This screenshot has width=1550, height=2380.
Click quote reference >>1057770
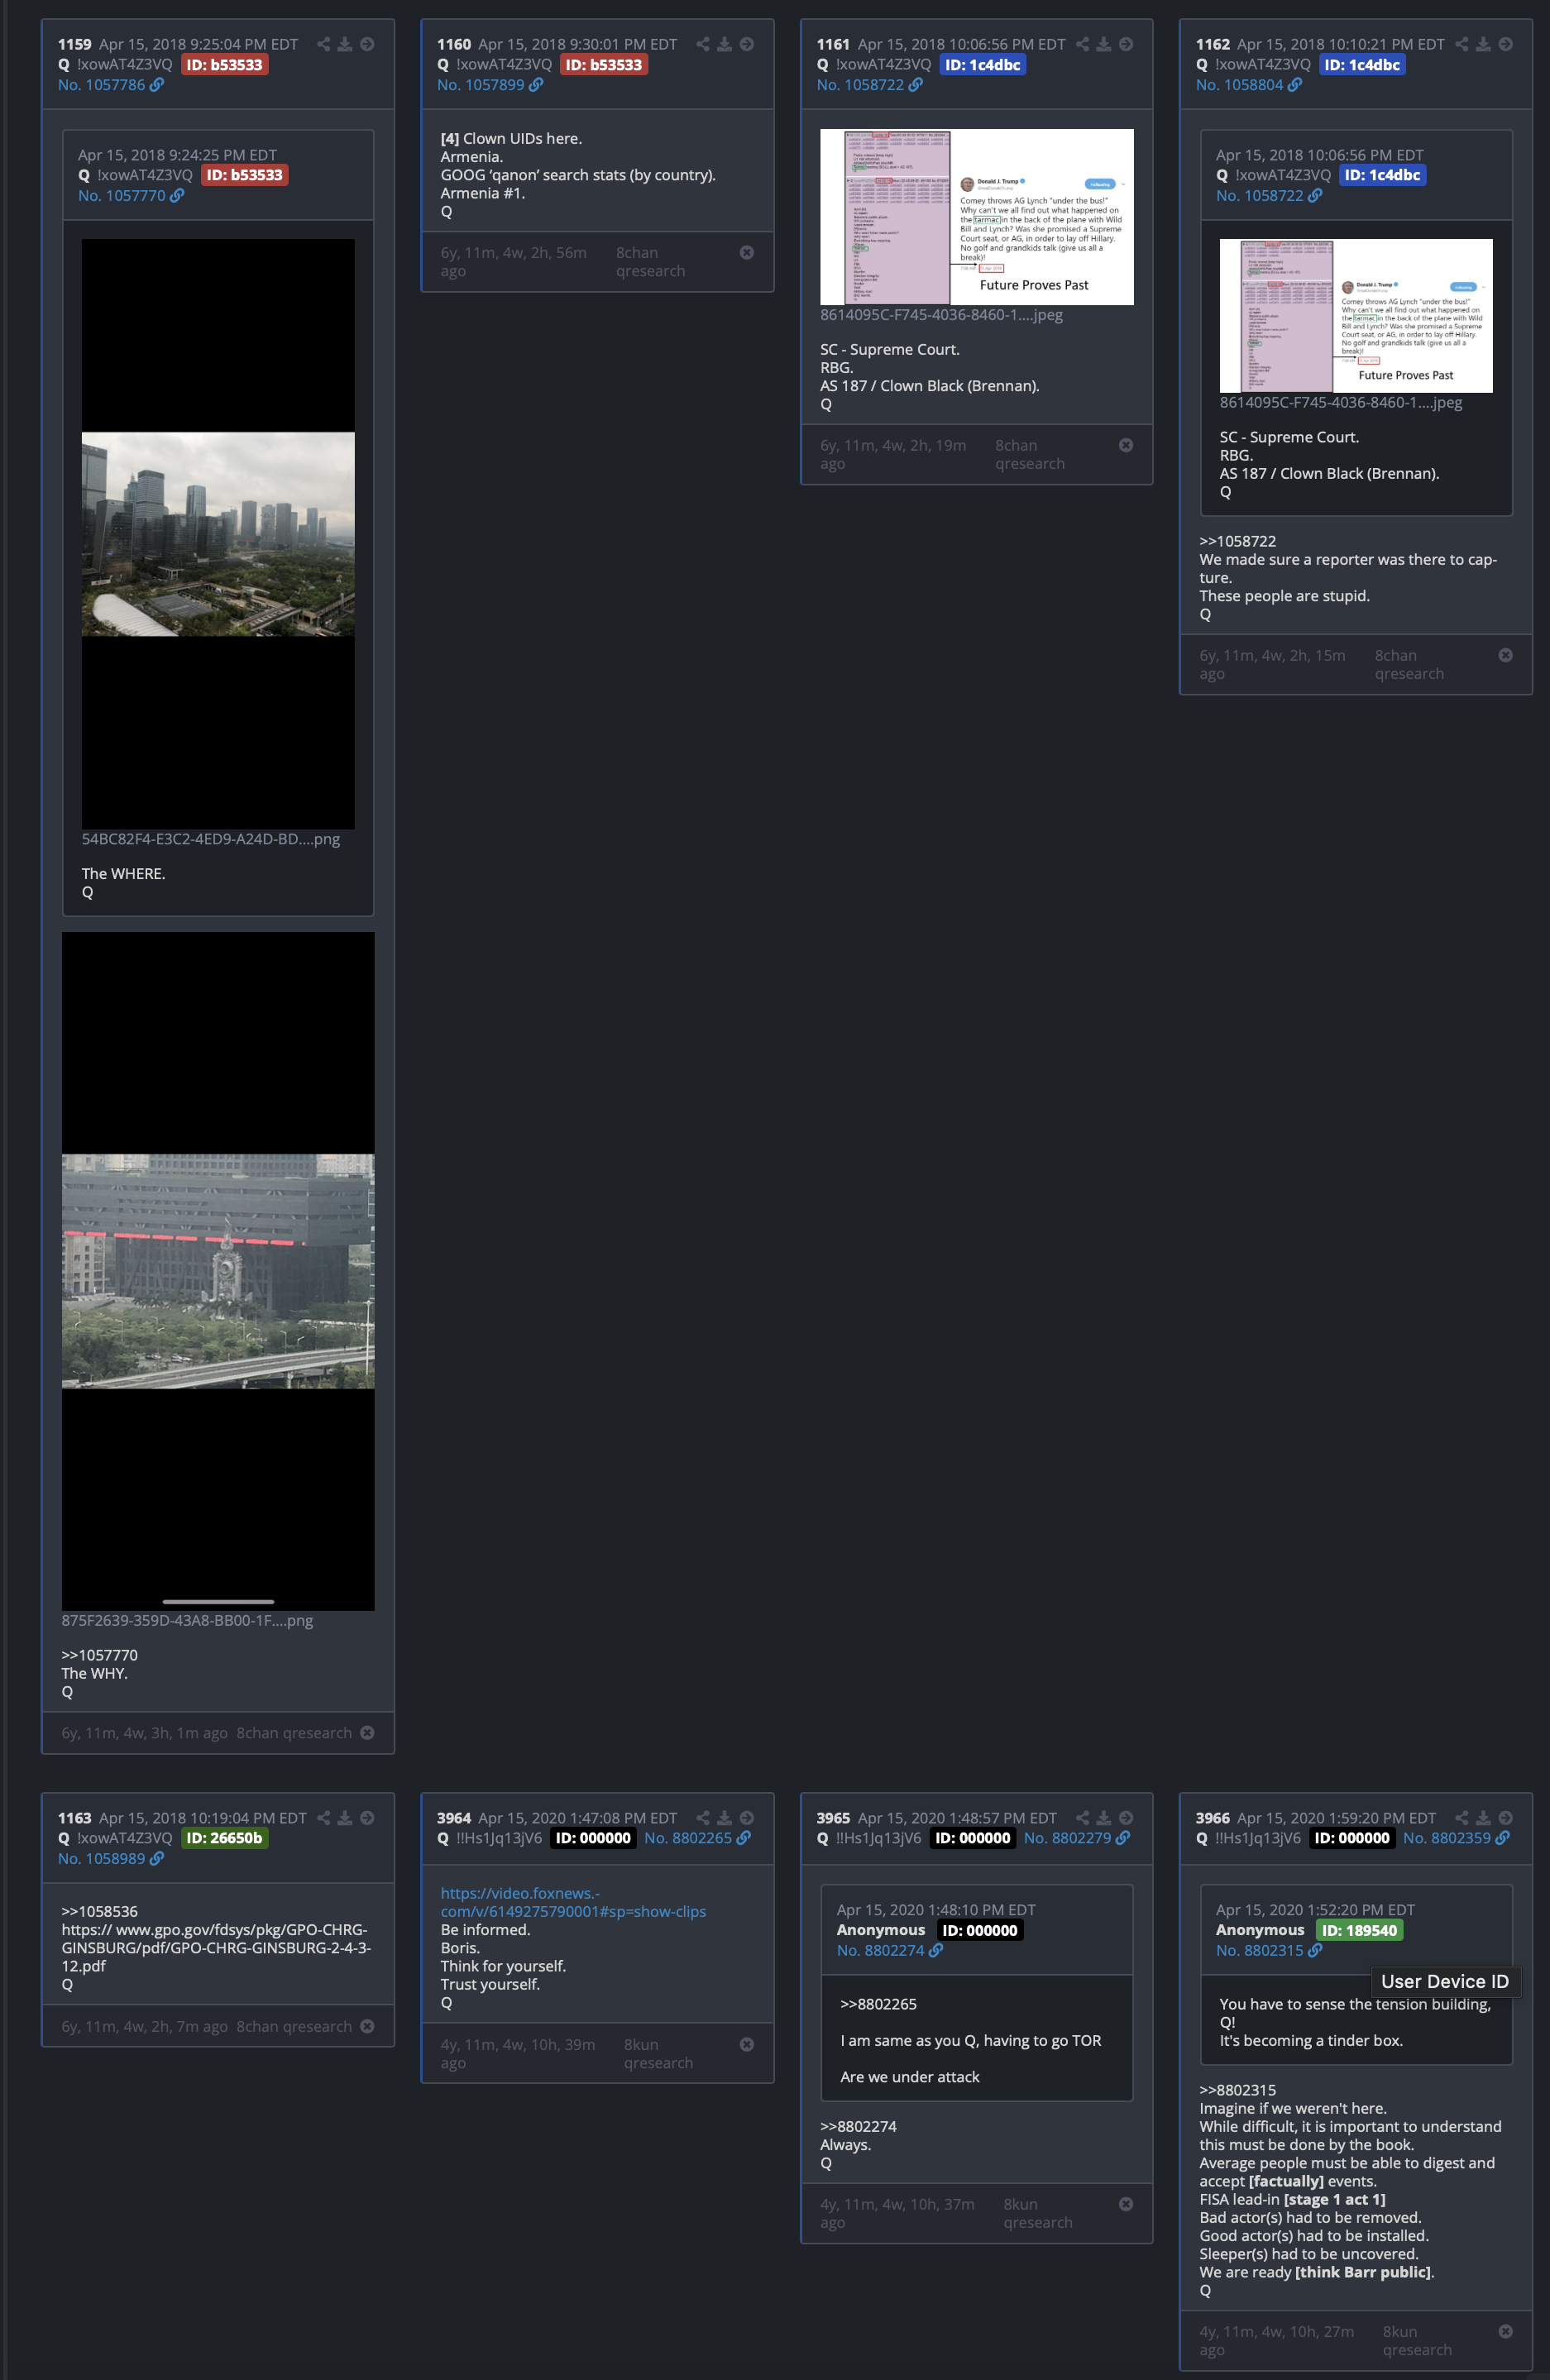(x=100, y=1655)
